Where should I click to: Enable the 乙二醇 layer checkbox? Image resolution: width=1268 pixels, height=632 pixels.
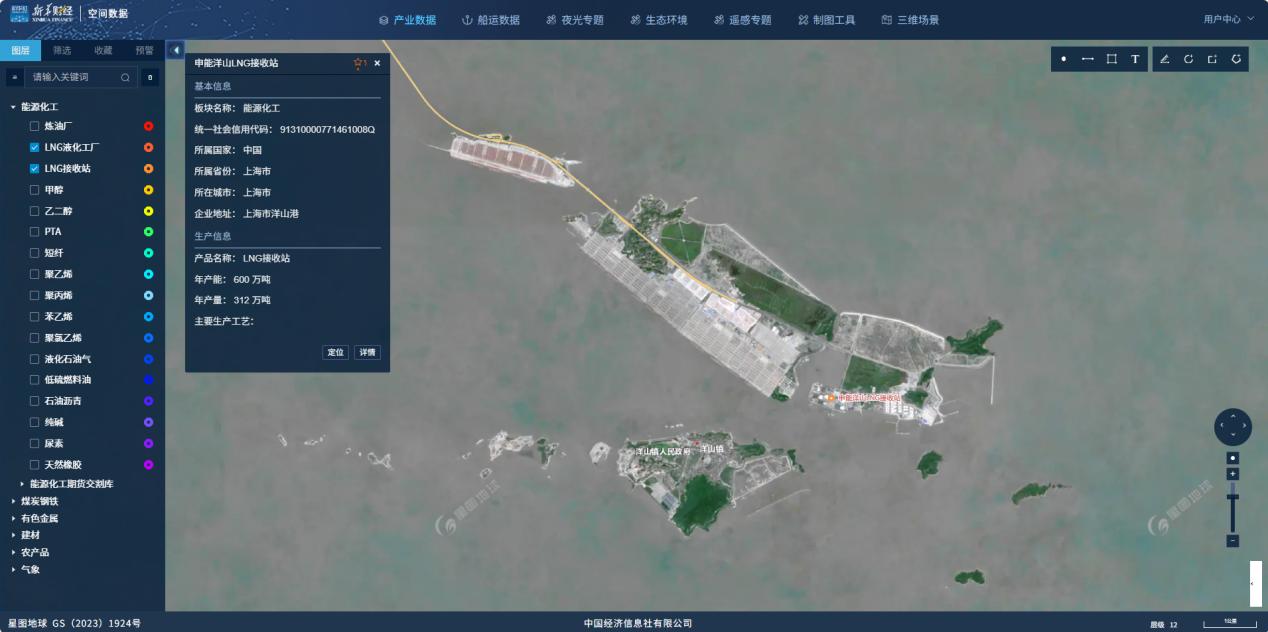[35, 211]
